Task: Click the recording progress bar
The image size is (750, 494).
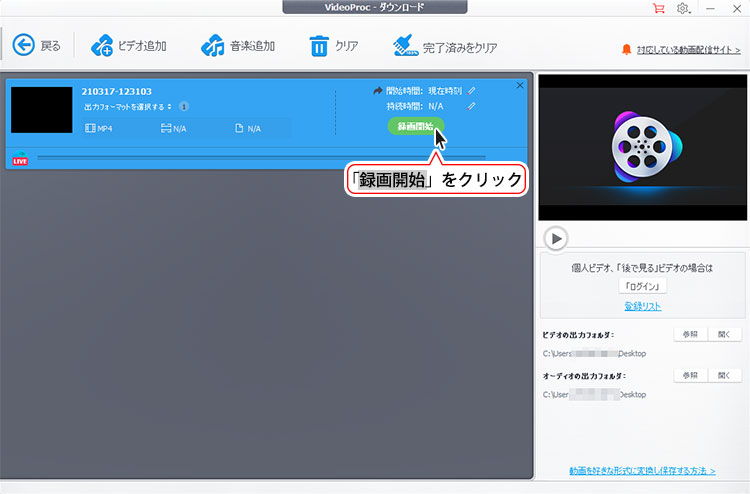Action: coord(261,157)
